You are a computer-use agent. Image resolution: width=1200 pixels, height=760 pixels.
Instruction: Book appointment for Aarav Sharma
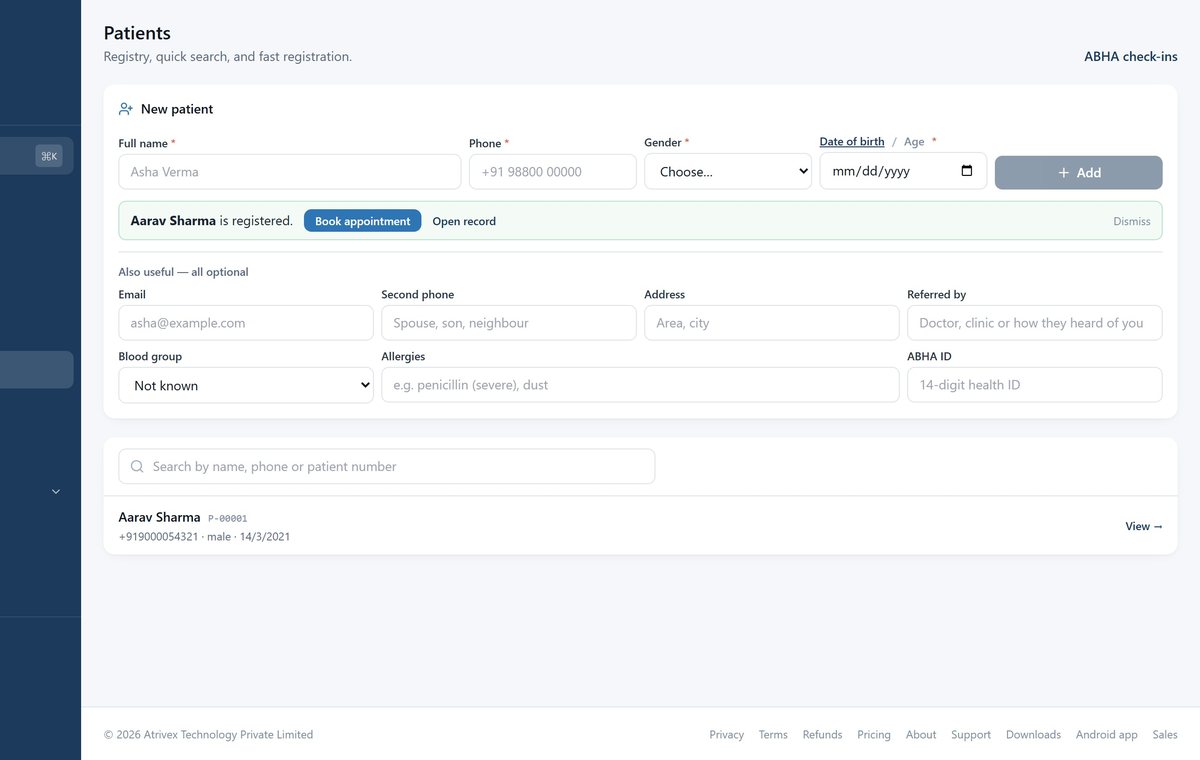(363, 221)
